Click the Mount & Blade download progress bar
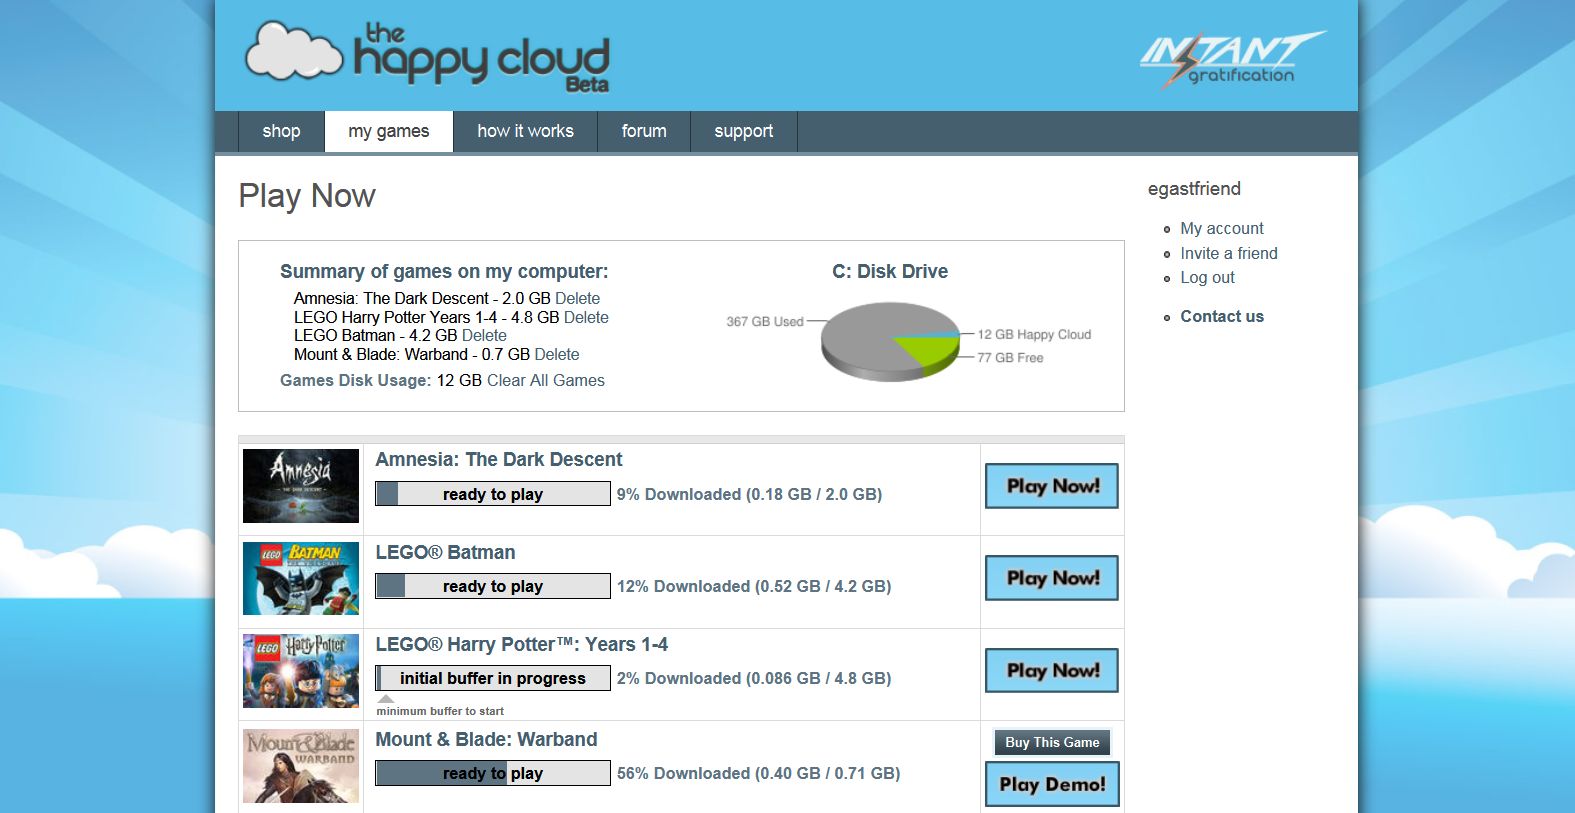This screenshot has height=813, width=1575. (x=493, y=773)
